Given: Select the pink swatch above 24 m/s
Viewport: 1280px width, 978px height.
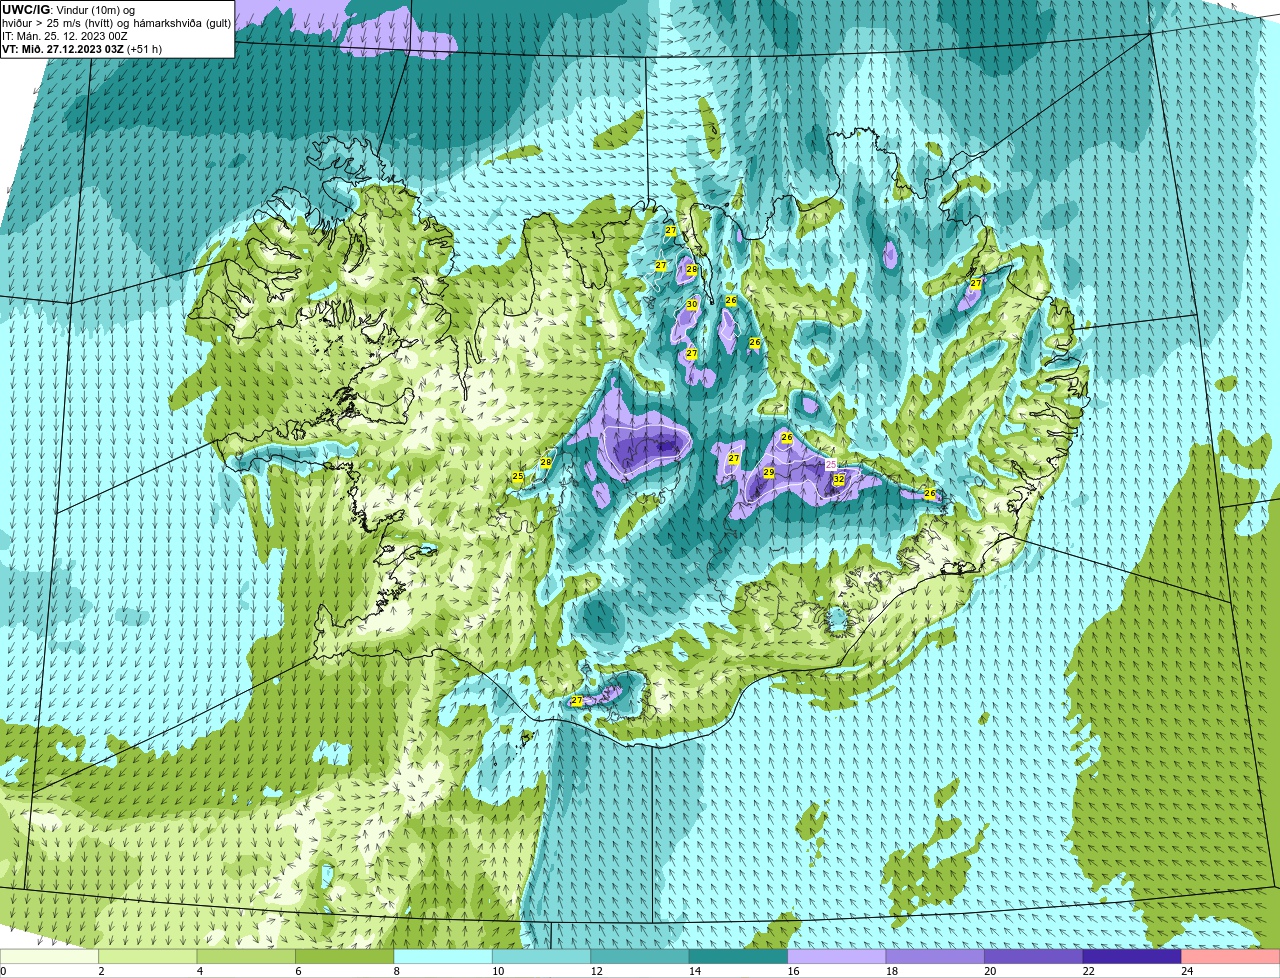Looking at the screenshot, I should [1230, 956].
